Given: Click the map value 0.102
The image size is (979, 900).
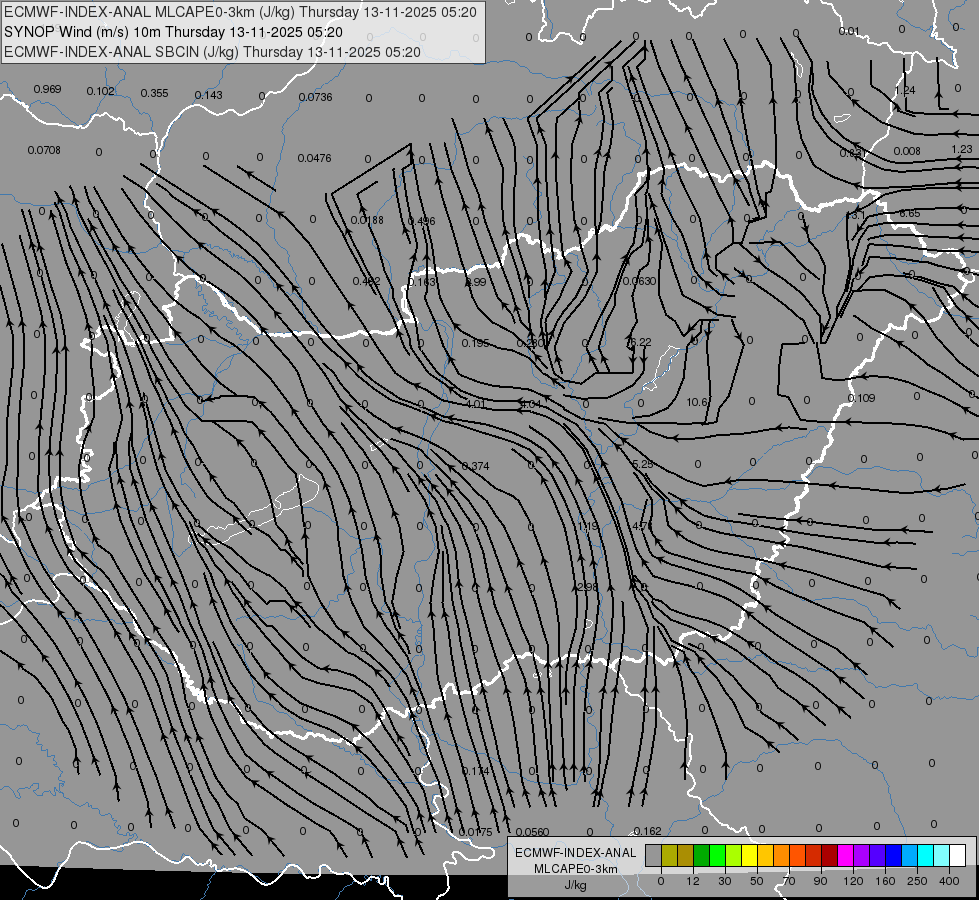Looking at the screenshot, I should [101, 91].
